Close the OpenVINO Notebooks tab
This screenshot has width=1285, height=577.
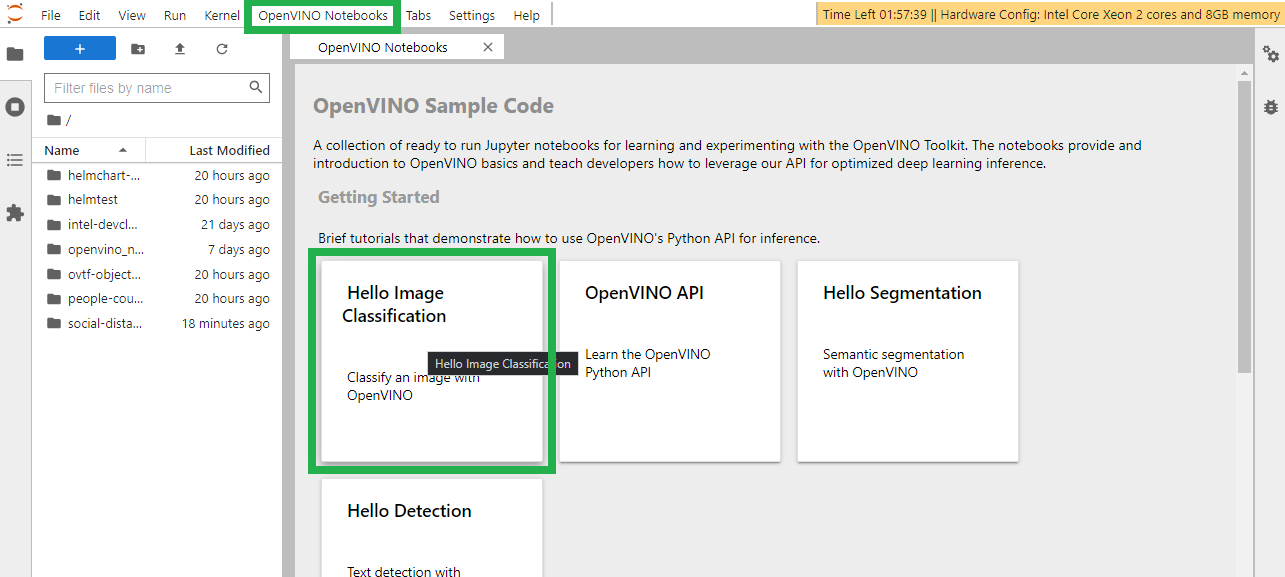tap(488, 47)
